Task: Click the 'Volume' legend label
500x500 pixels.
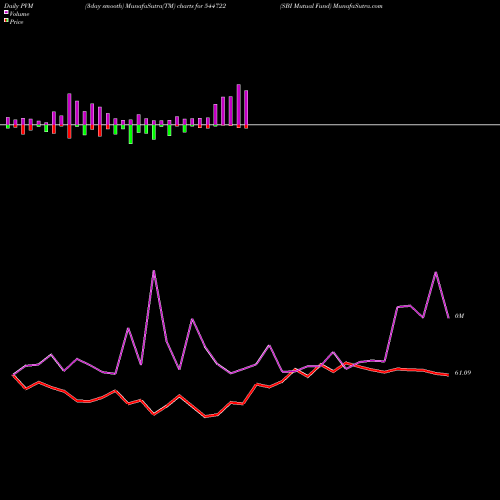Action: [x=19, y=14]
